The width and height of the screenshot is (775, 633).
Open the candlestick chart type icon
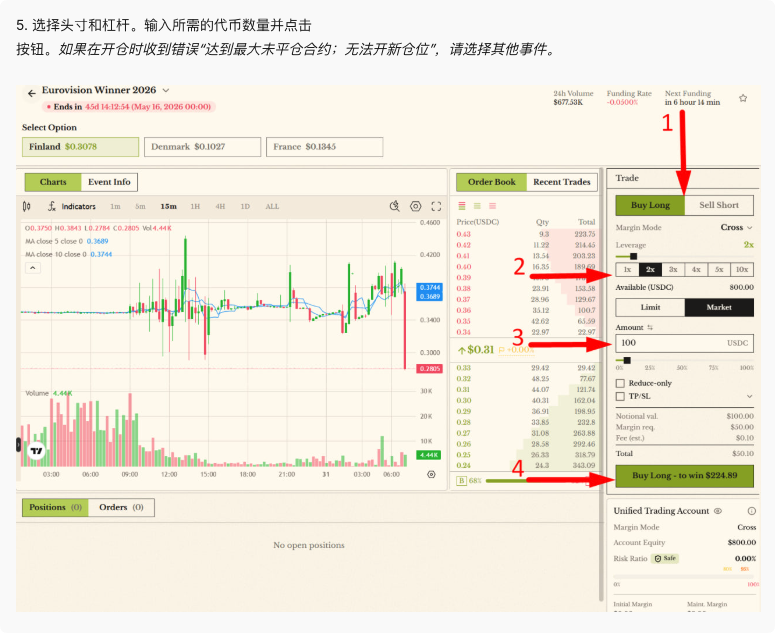coord(27,206)
